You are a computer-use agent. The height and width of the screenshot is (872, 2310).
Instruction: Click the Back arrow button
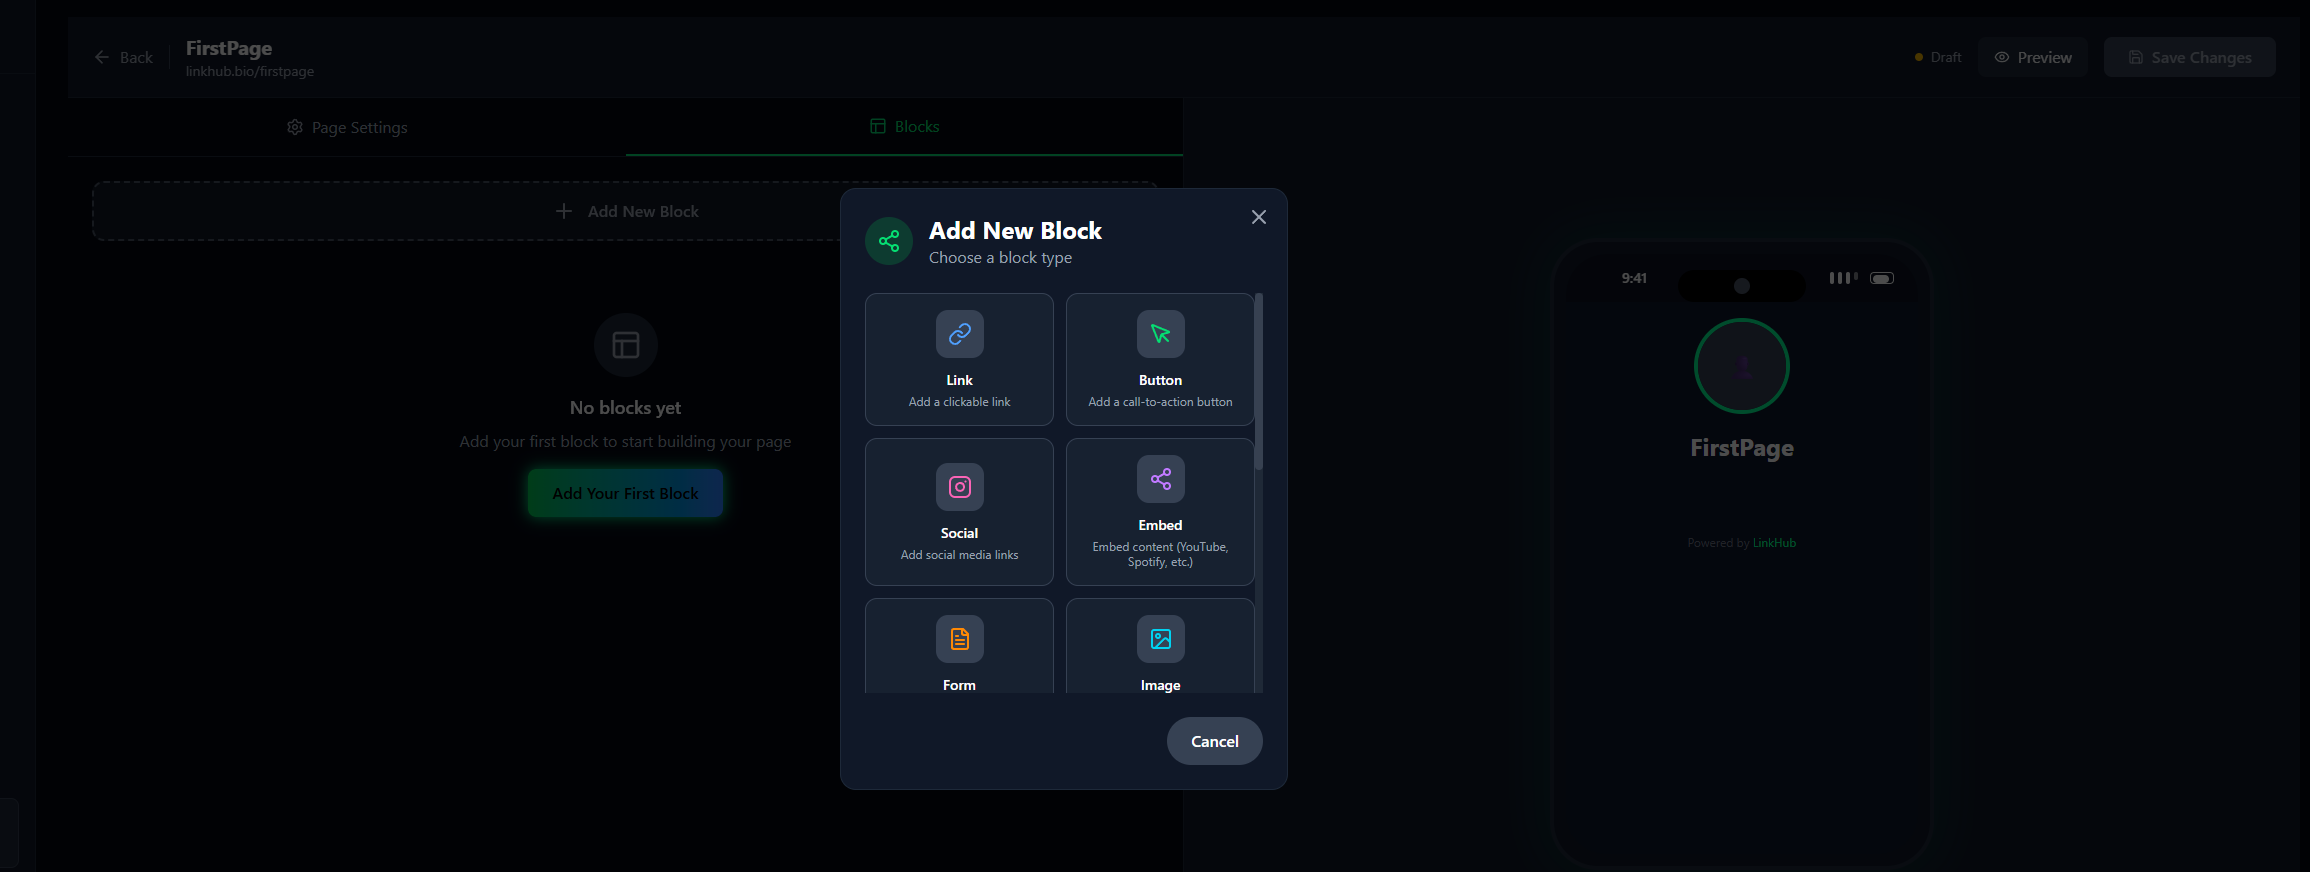123,57
